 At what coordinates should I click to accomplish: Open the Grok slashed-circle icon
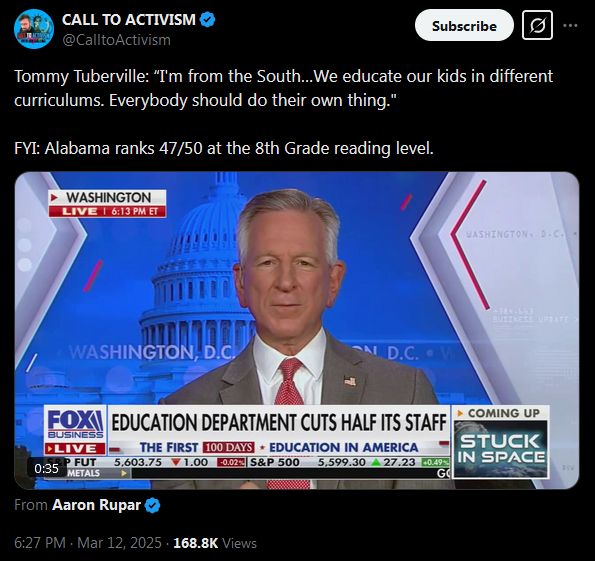537,25
